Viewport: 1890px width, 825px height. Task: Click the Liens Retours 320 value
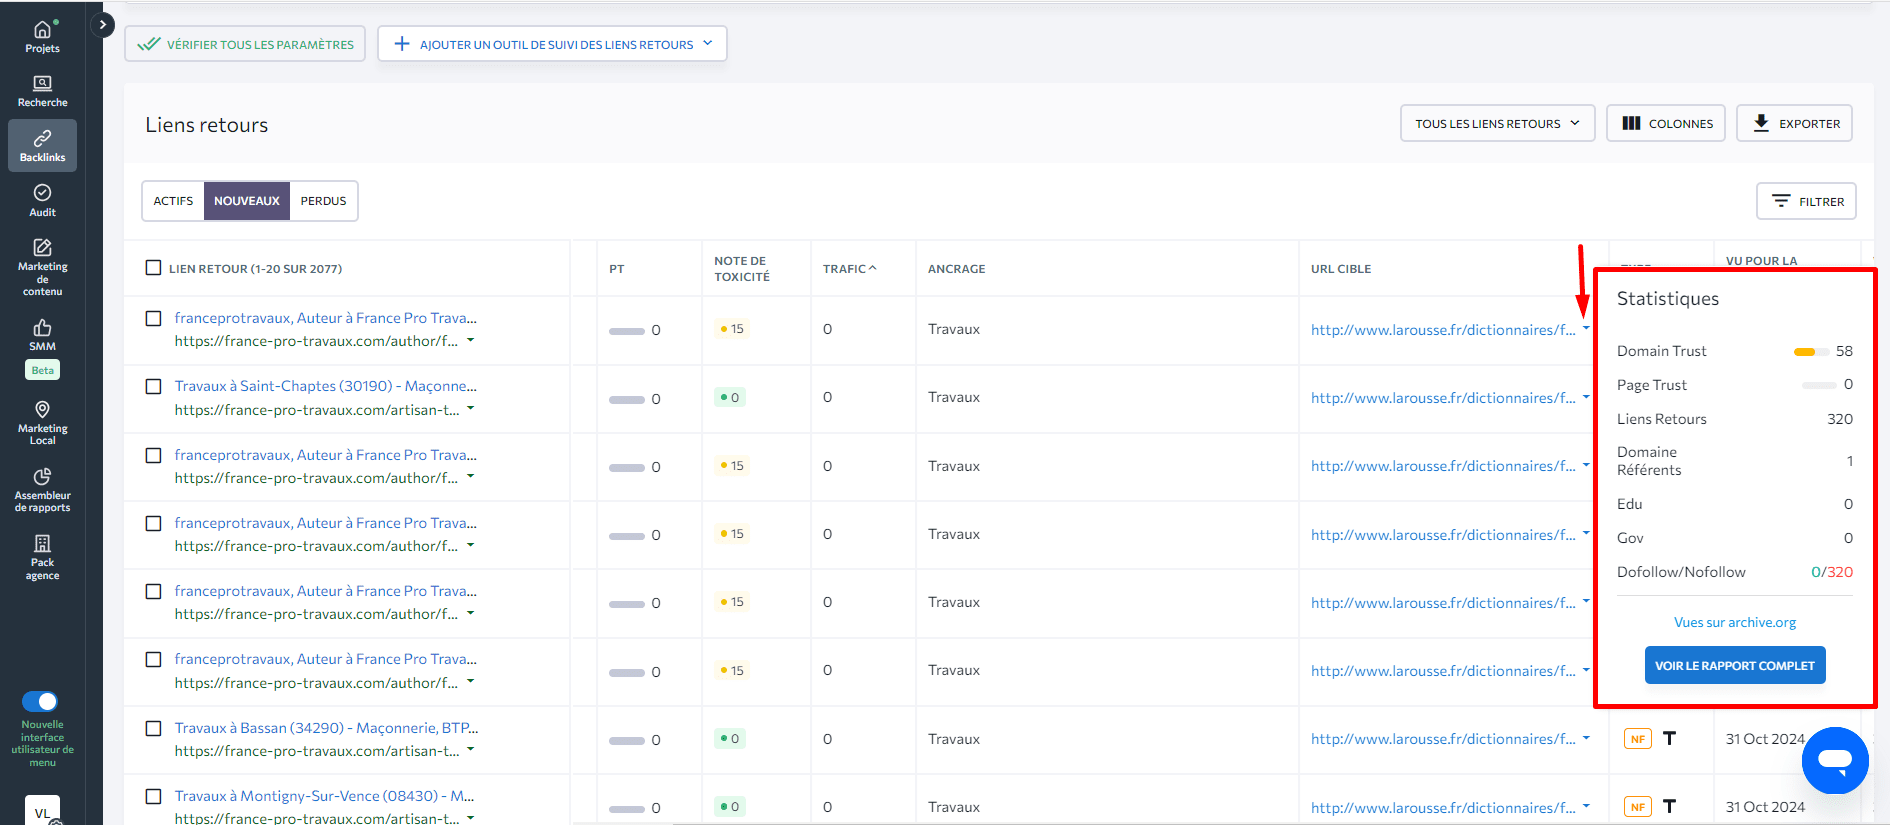coord(1840,419)
